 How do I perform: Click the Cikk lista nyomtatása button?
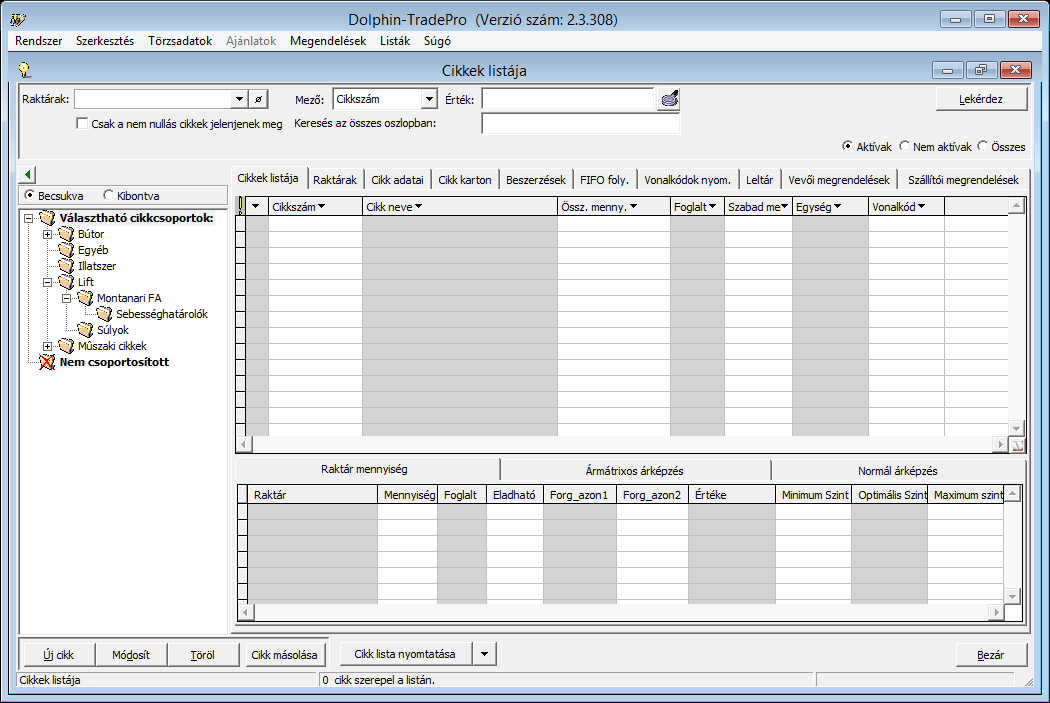(405, 654)
